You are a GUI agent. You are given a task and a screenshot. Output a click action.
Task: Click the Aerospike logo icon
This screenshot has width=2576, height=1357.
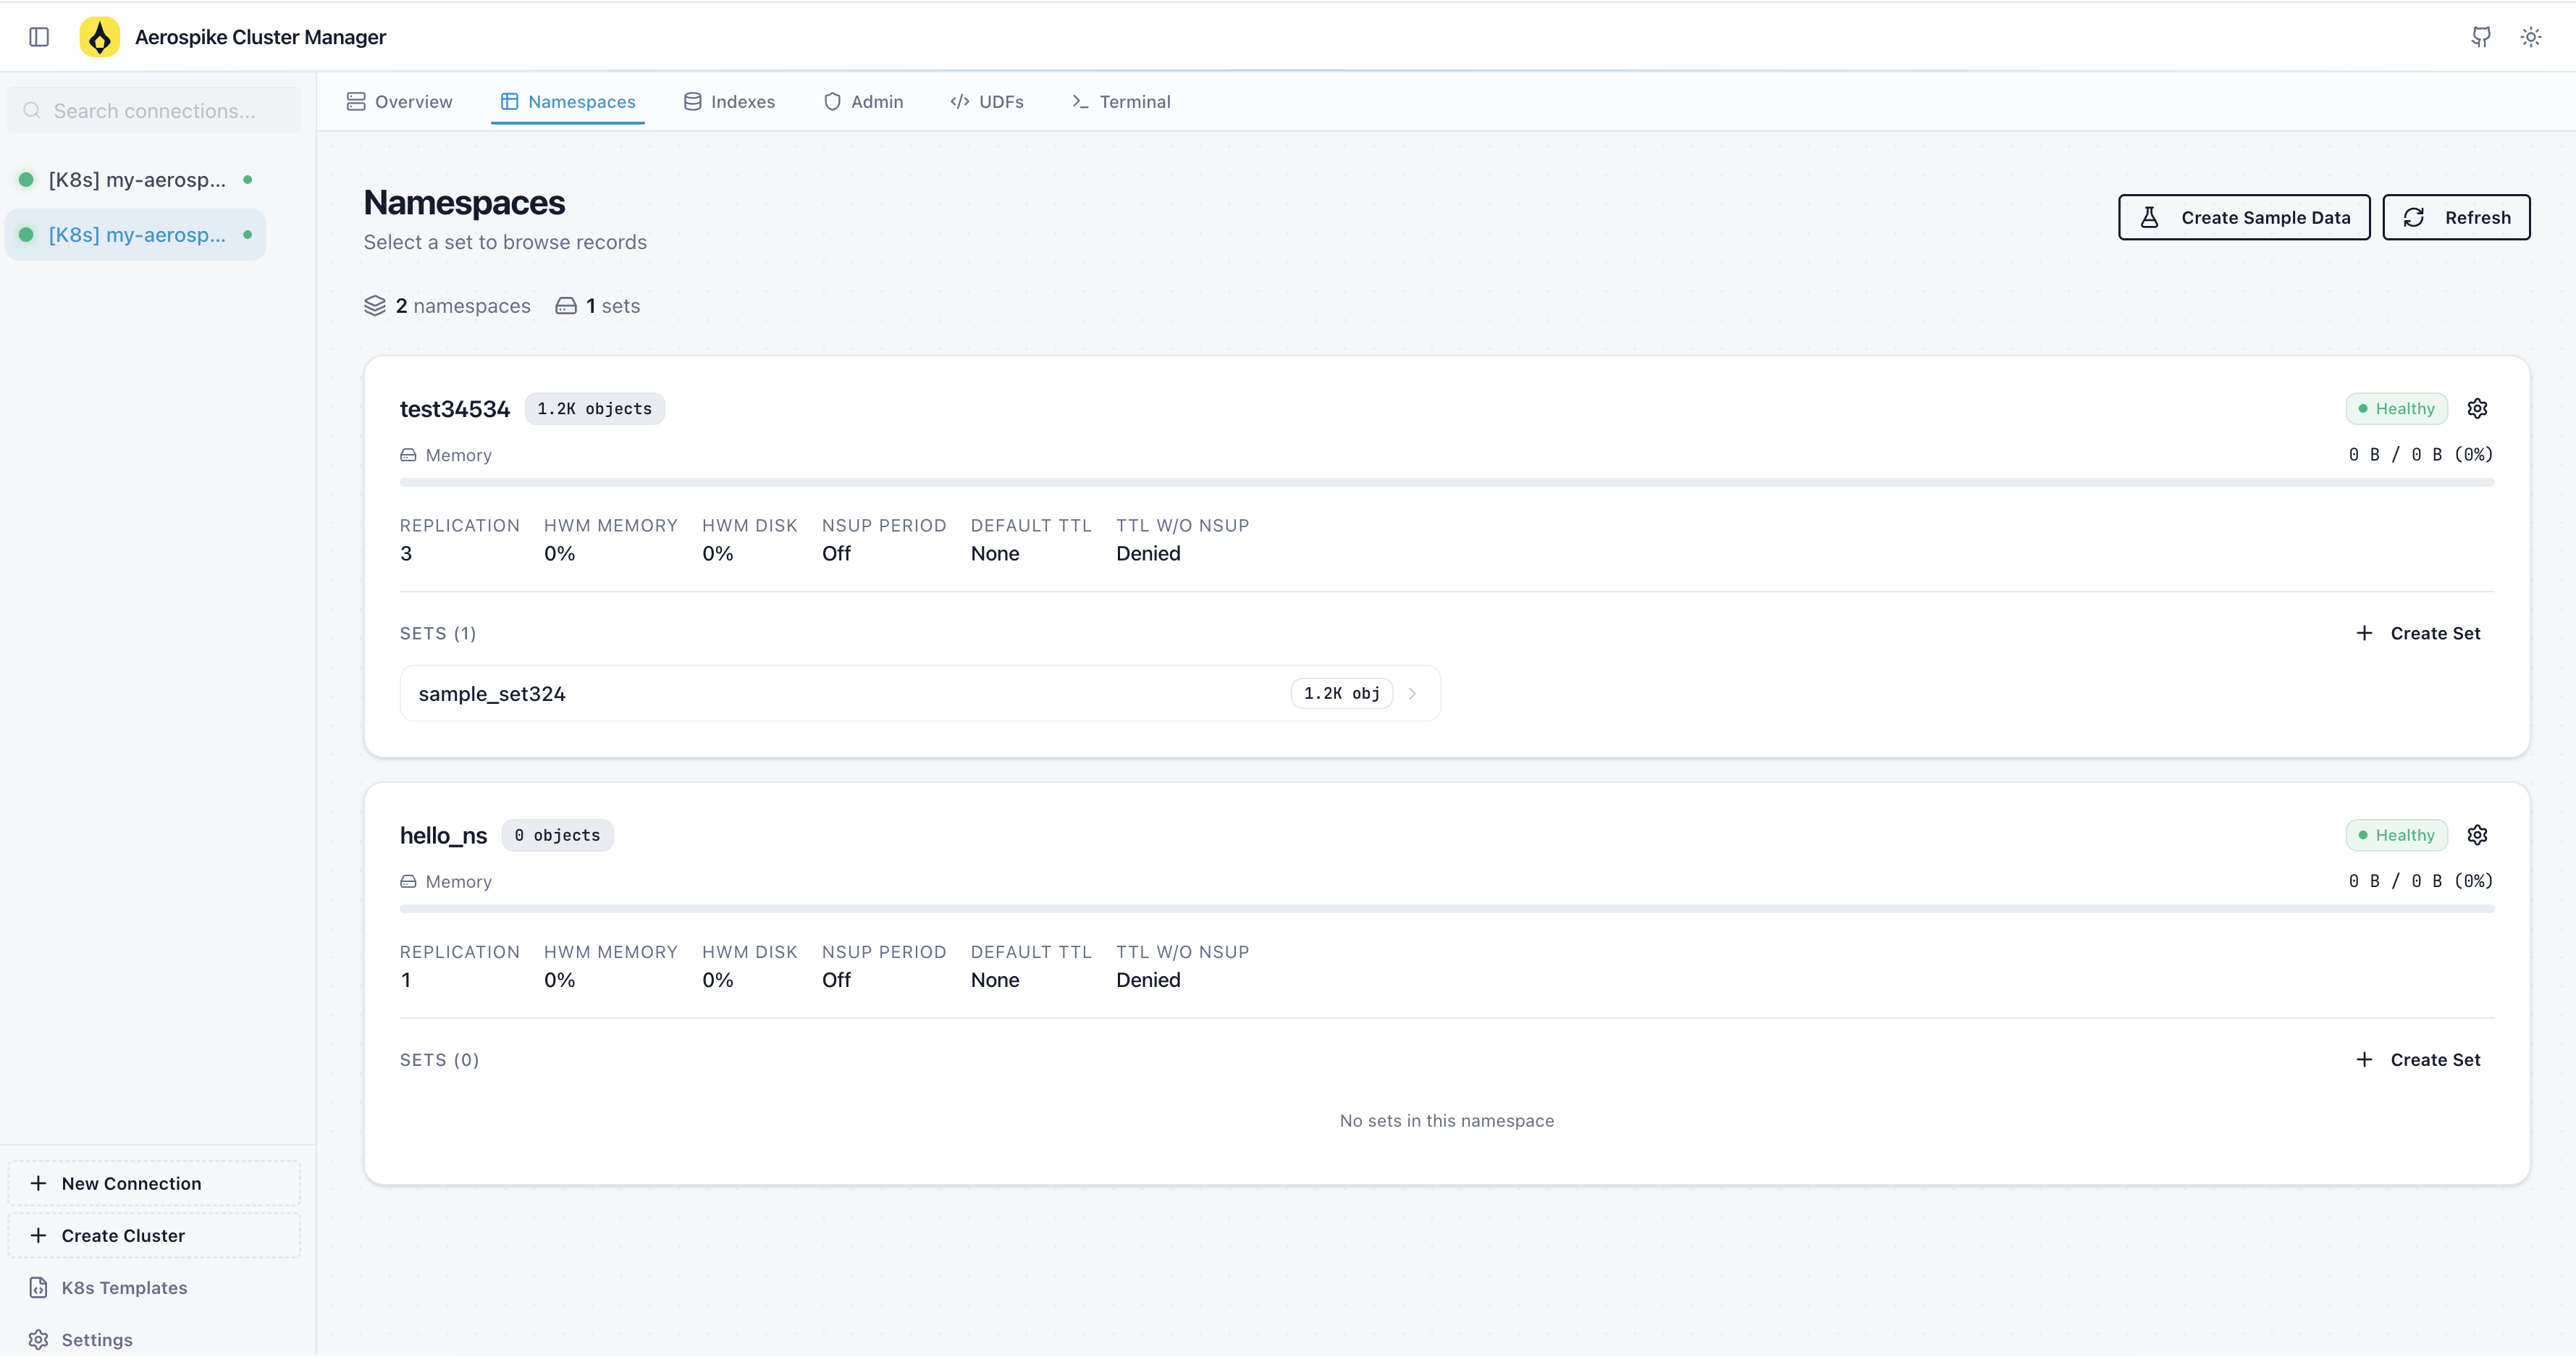99,37
